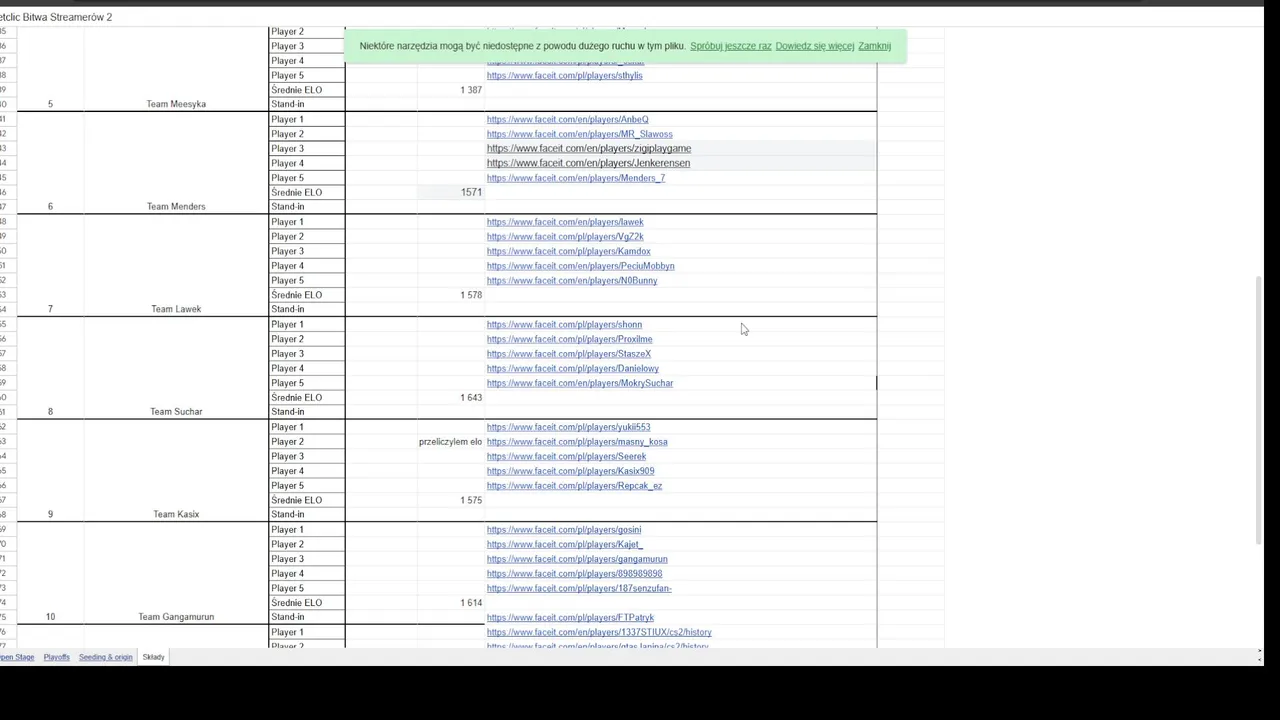
Task: Open the faceit link for Kasix909
Action: [x=570, y=471]
